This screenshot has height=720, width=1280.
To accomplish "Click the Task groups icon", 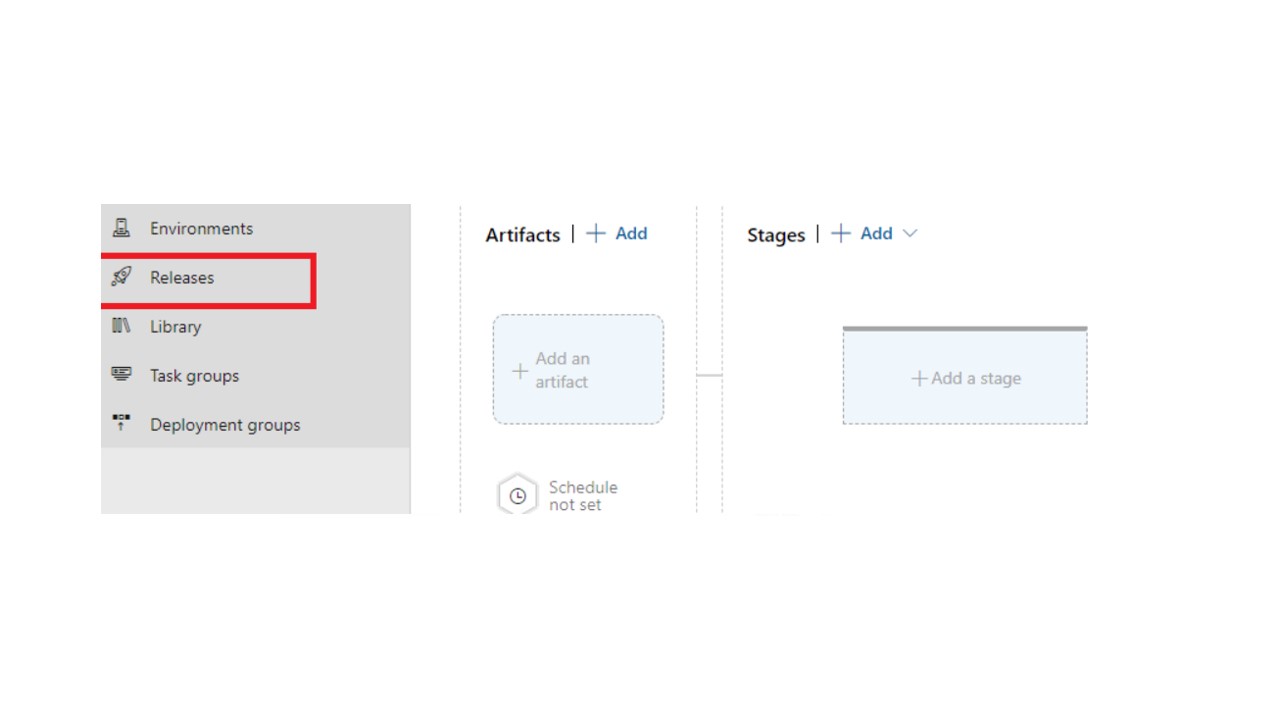I will [121, 375].
